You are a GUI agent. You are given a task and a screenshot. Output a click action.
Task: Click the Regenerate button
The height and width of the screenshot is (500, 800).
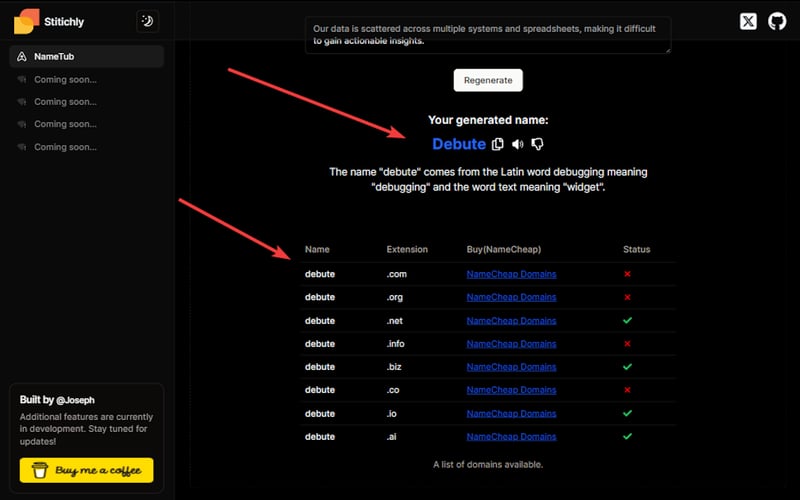click(488, 80)
